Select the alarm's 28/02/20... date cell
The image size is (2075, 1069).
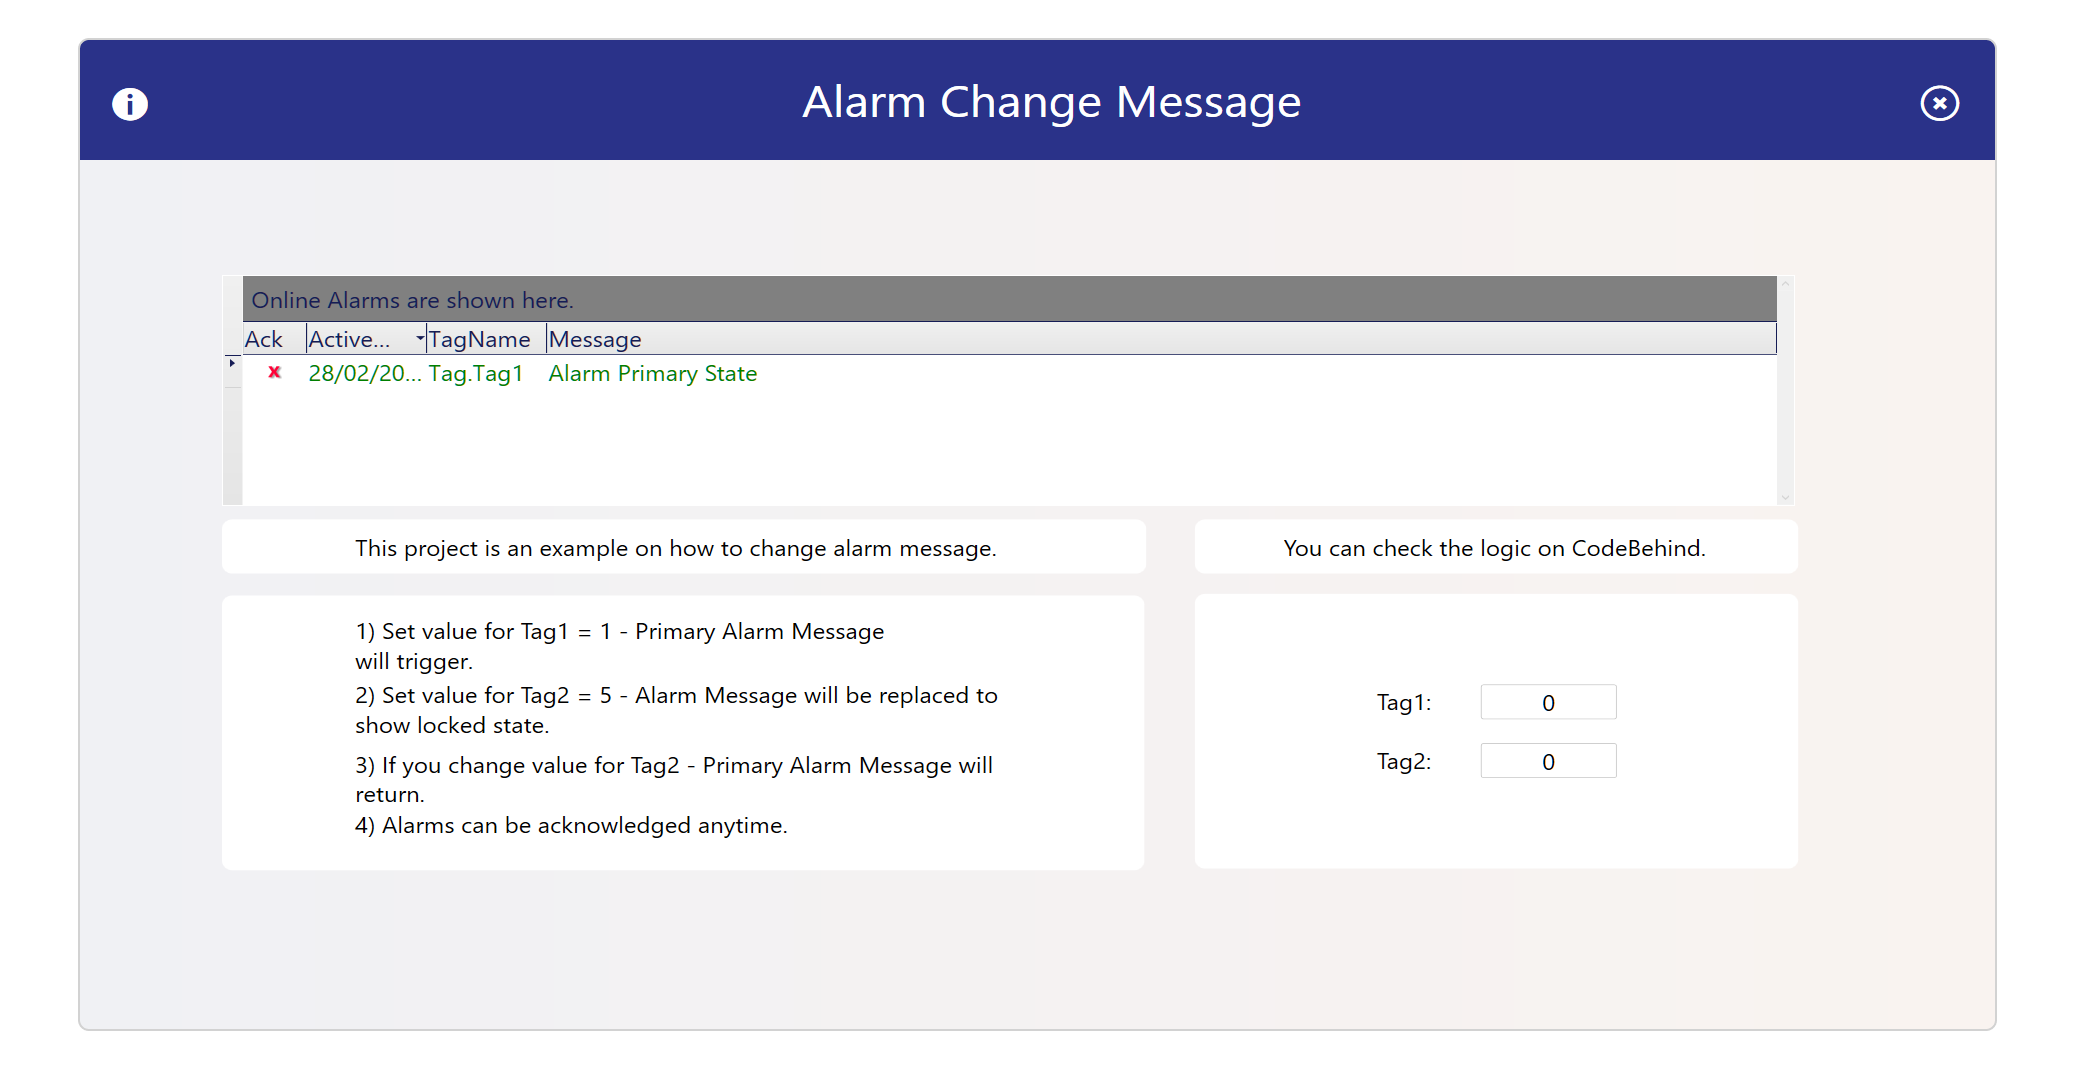click(x=364, y=374)
